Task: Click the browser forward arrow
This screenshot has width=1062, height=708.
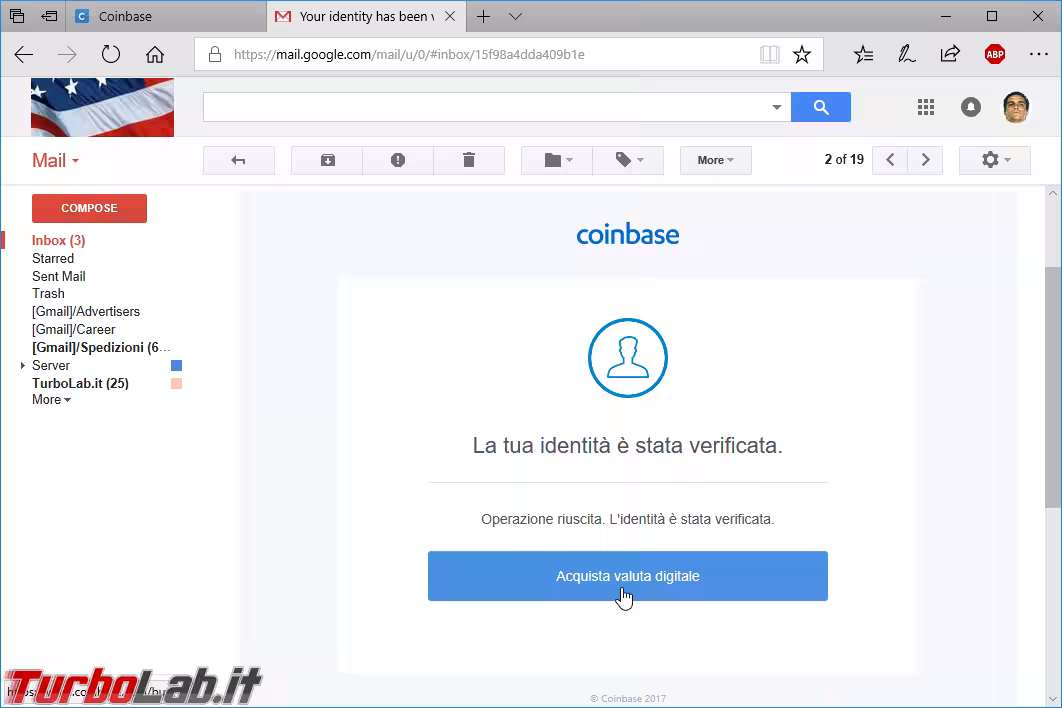Action: click(x=67, y=54)
